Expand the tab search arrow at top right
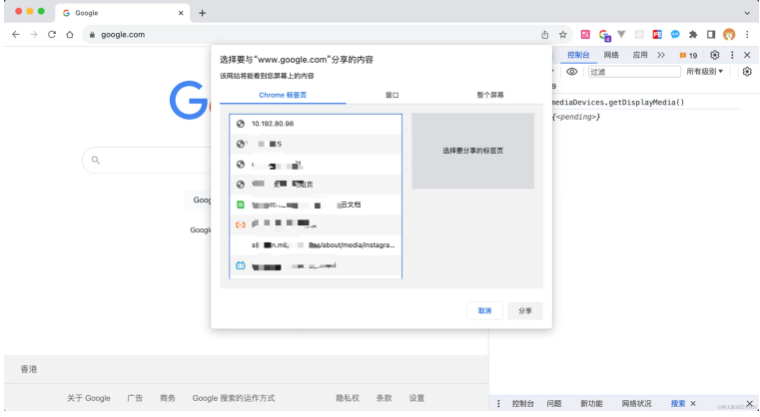This screenshot has width=760, height=417. click(747, 13)
